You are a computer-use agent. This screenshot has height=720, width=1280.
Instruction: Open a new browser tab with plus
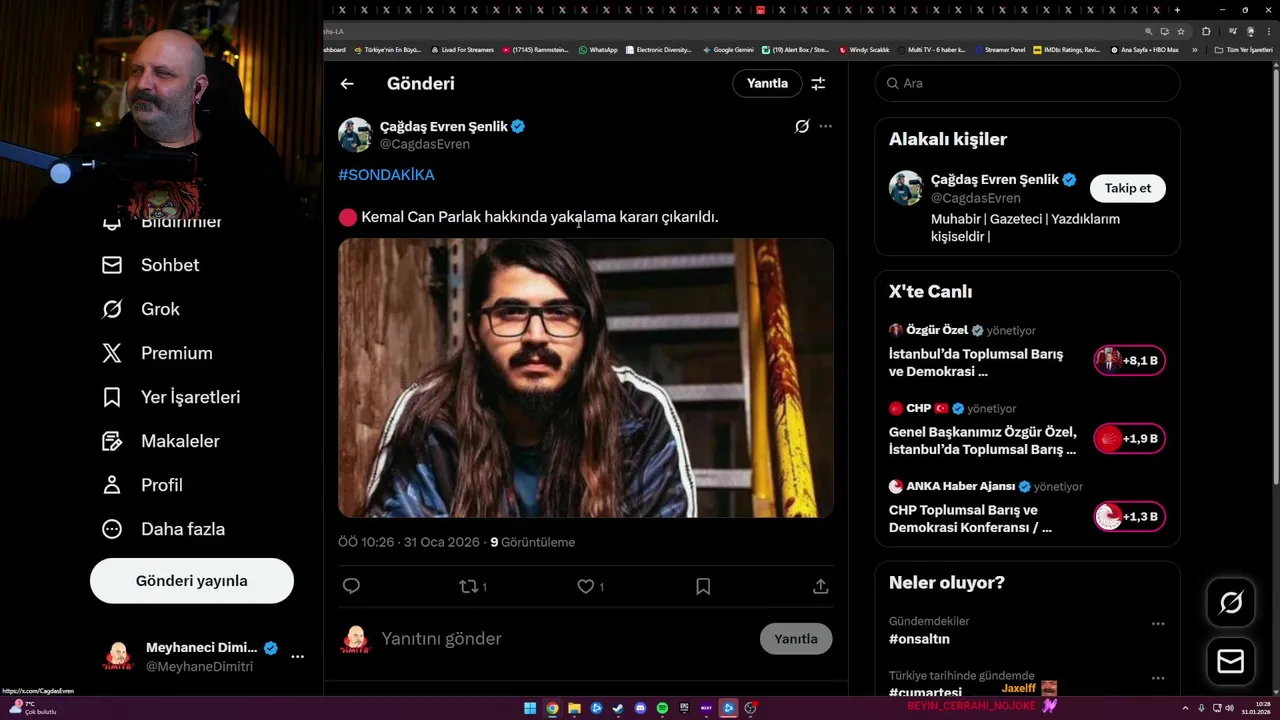click(x=1177, y=10)
